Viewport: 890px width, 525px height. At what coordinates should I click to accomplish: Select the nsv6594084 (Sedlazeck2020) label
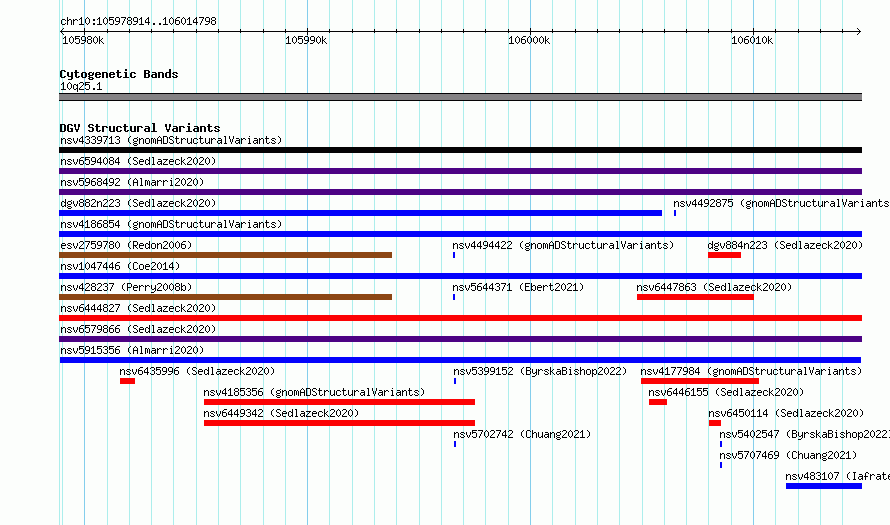[x=138, y=161]
